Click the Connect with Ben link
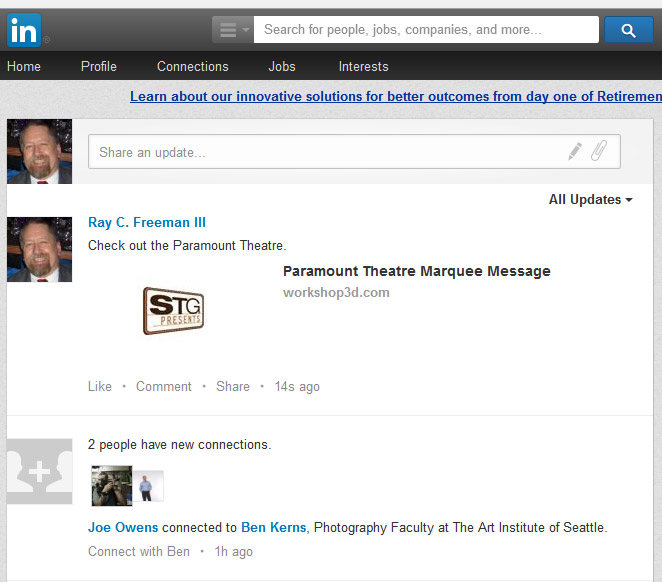The width and height of the screenshot is (662, 582). [139, 551]
